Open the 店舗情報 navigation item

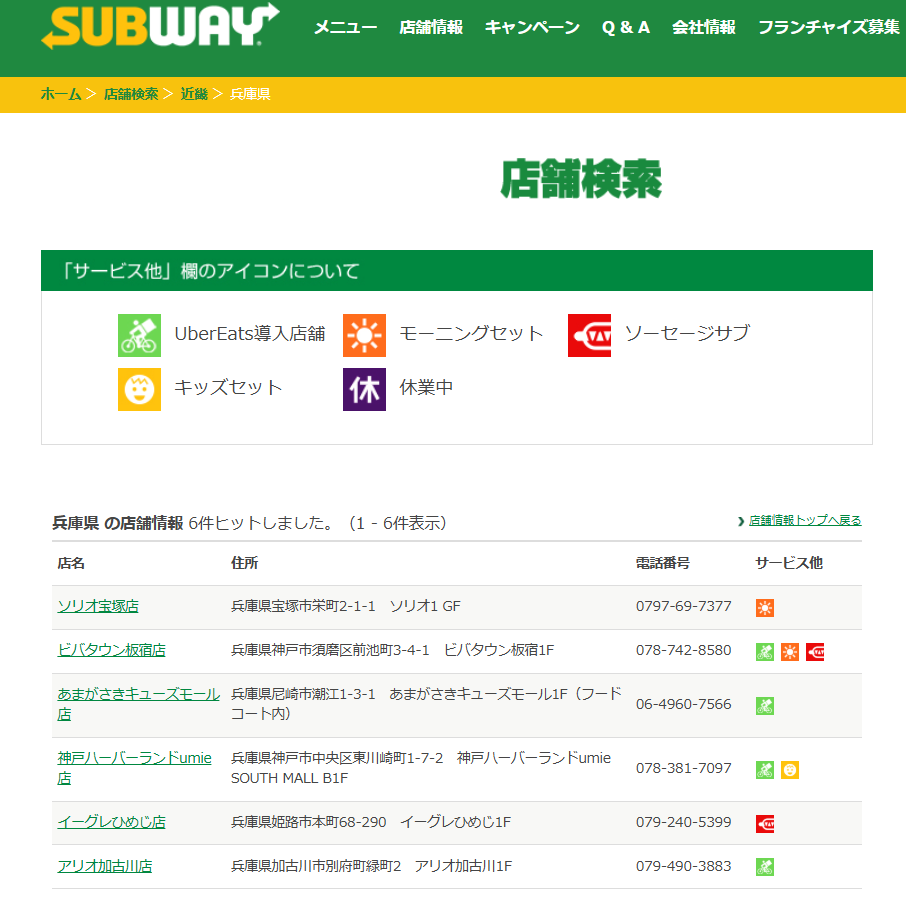pyautogui.click(x=431, y=27)
